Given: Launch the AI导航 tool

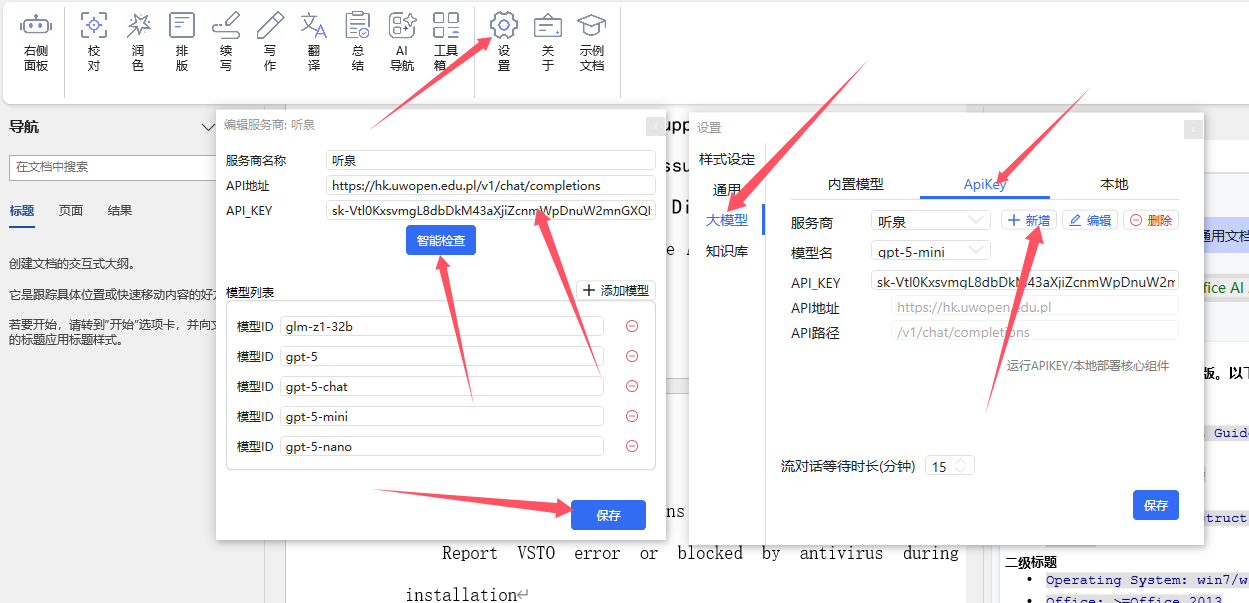Looking at the screenshot, I should click(x=402, y=43).
